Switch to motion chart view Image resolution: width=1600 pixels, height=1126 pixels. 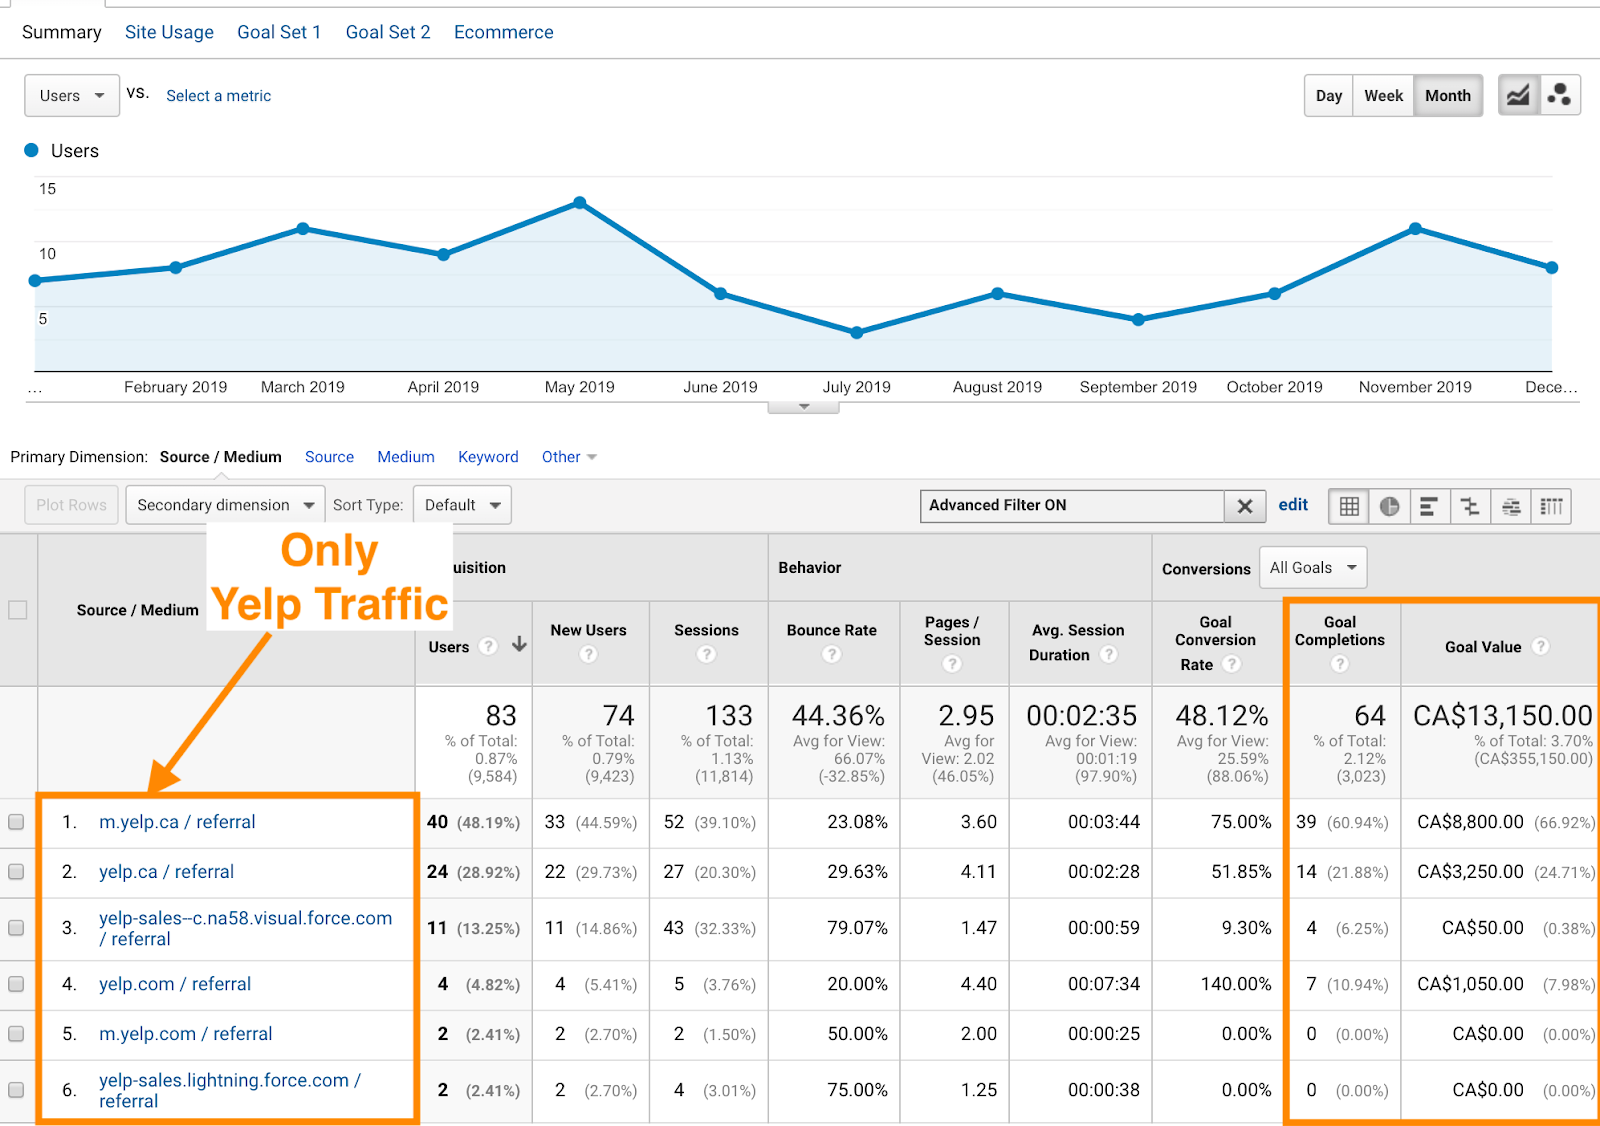click(1560, 96)
